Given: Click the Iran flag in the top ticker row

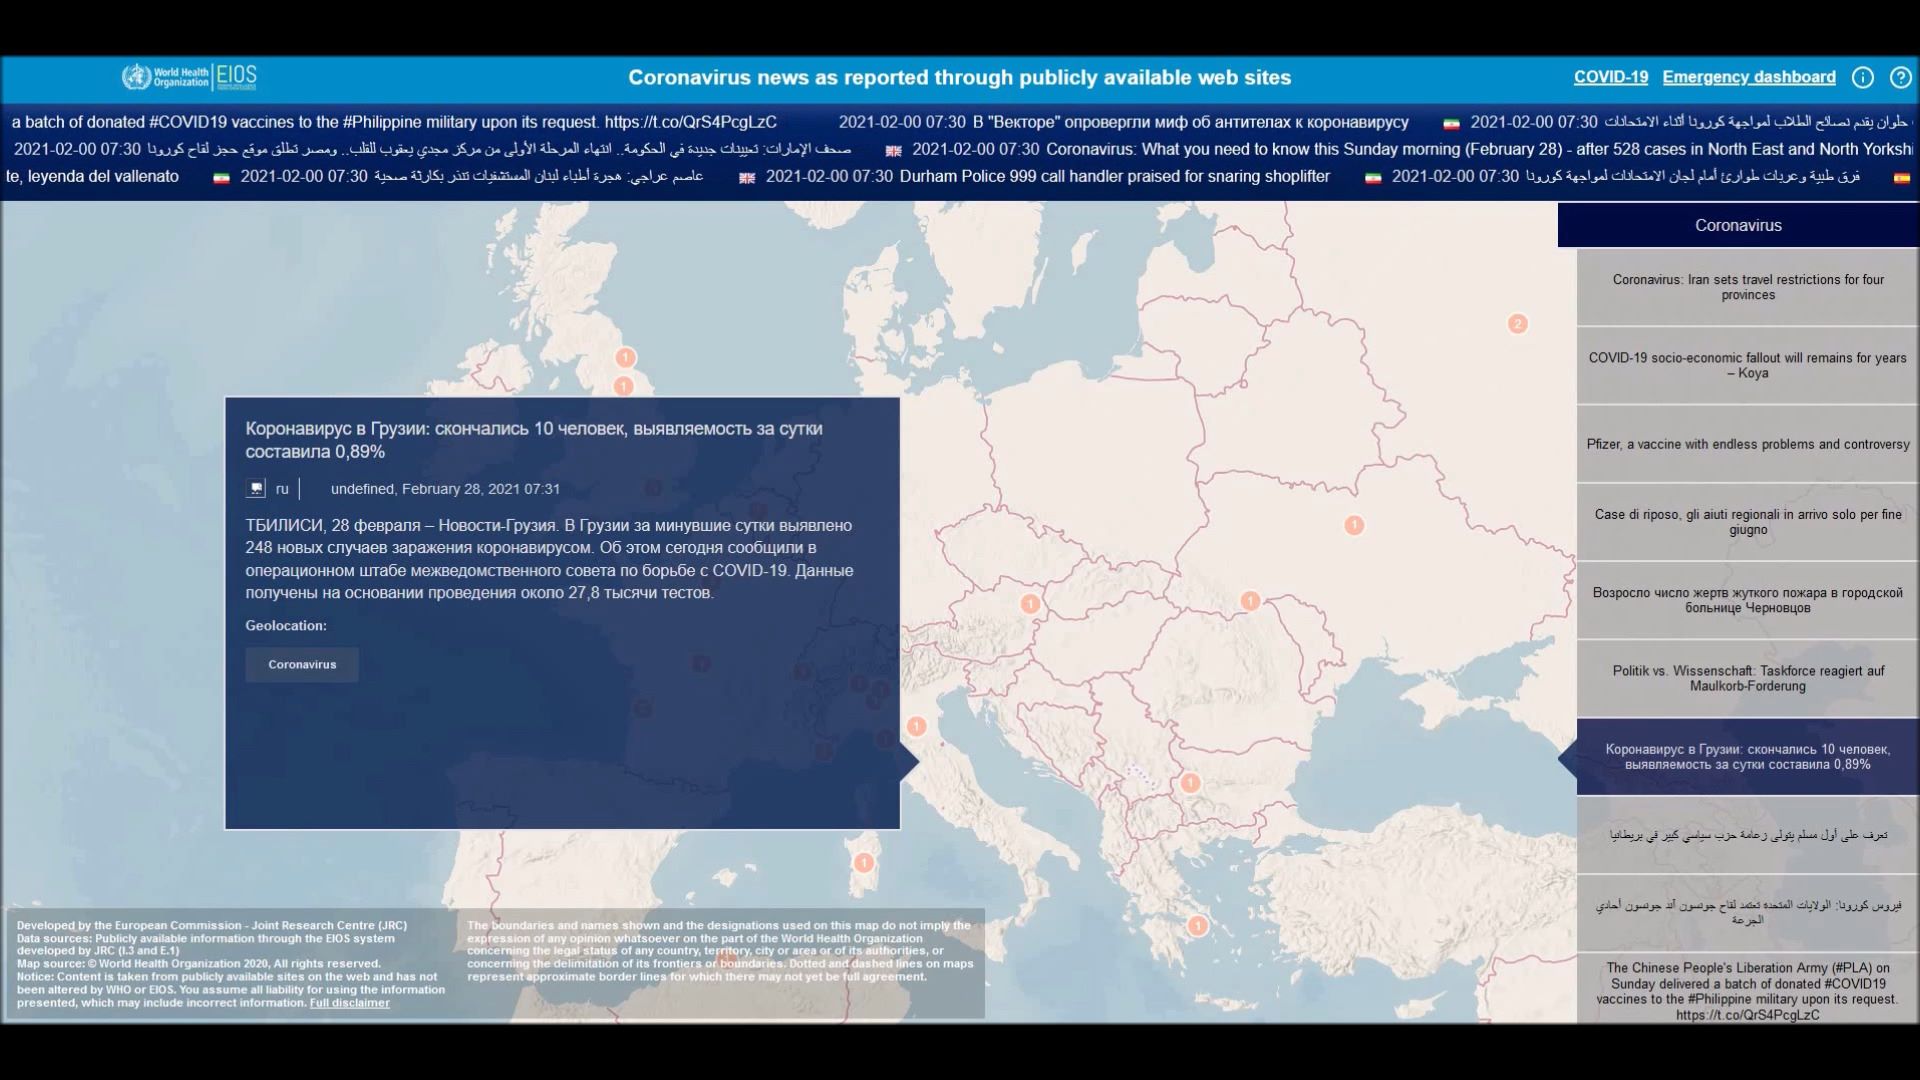Looking at the screenshot, I should [1451, 124].
